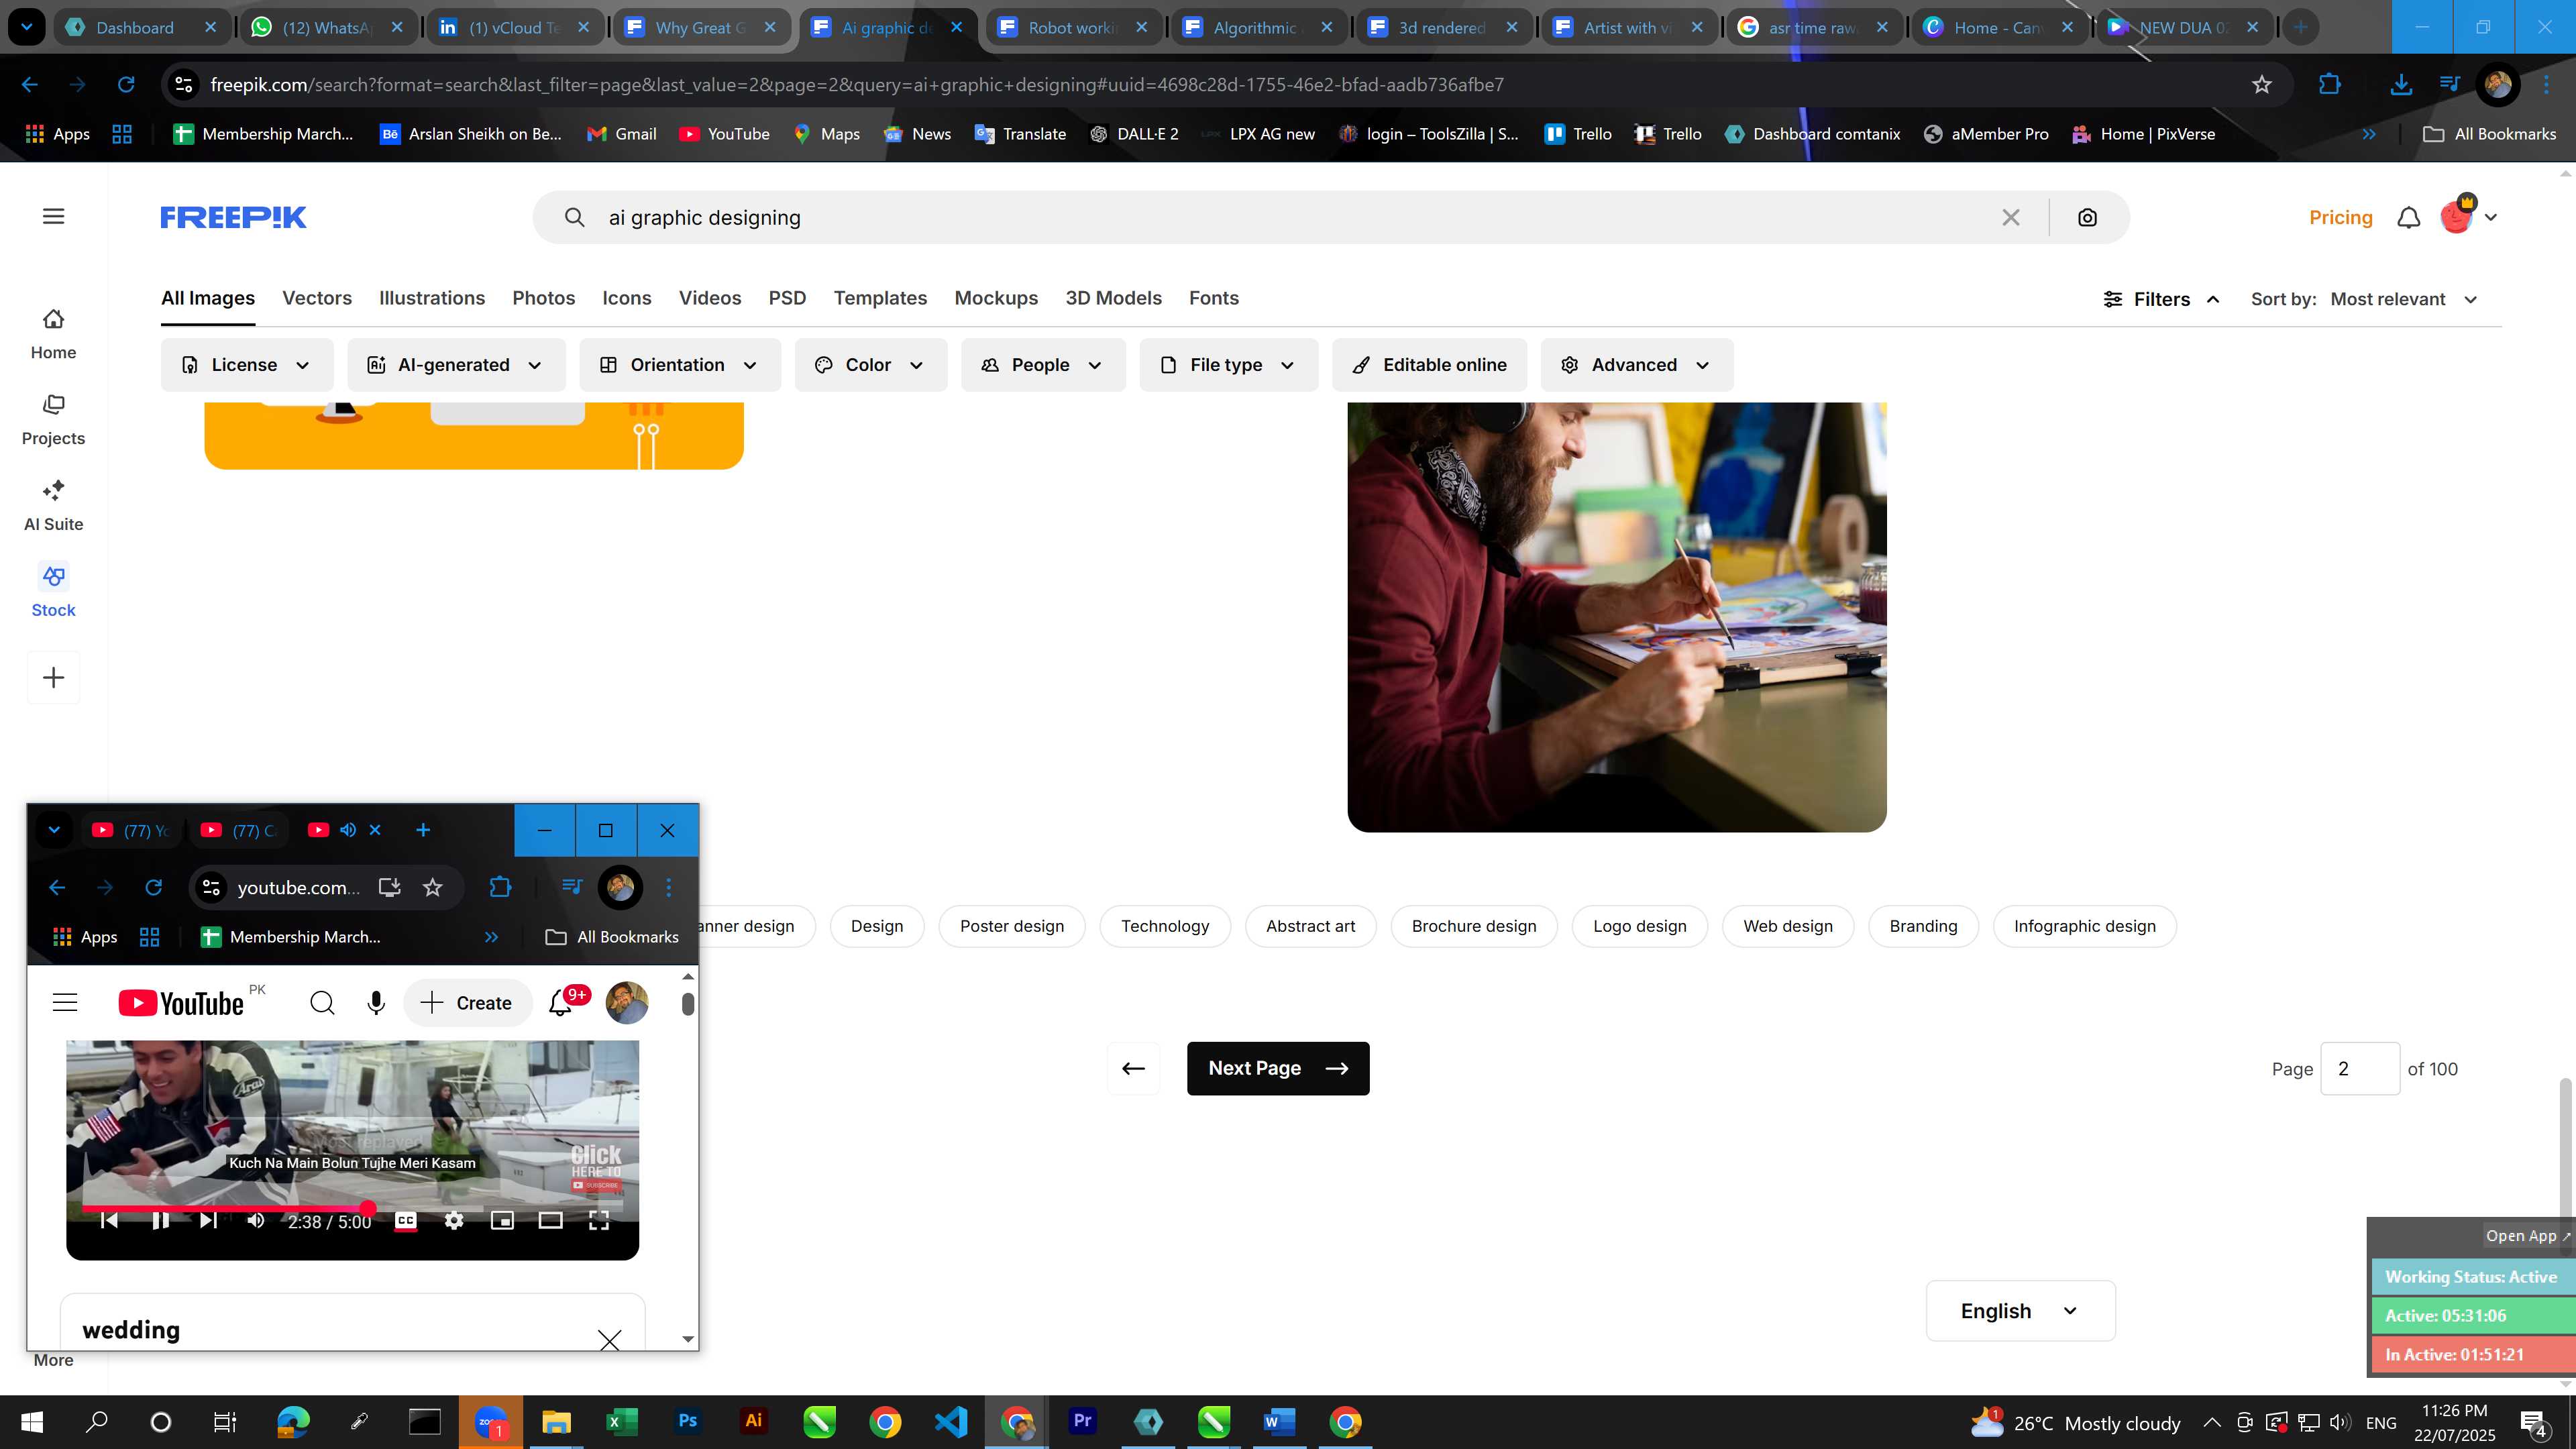Switch to Vectors tab

(x=317, y=298)
